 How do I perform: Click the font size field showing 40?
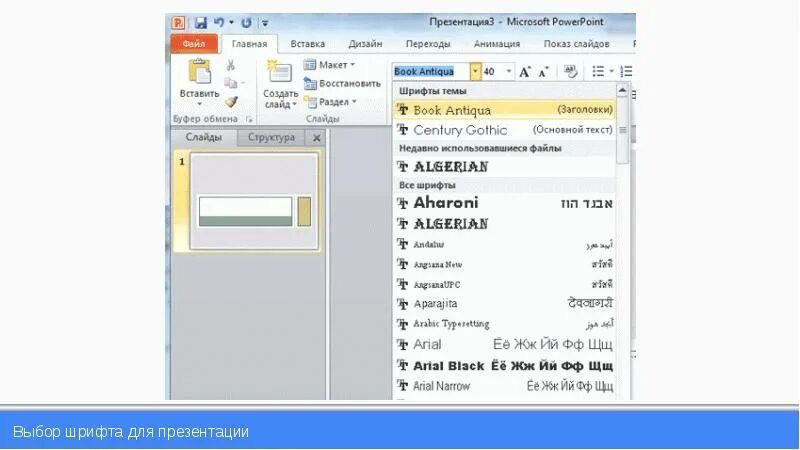click(493, 71)
